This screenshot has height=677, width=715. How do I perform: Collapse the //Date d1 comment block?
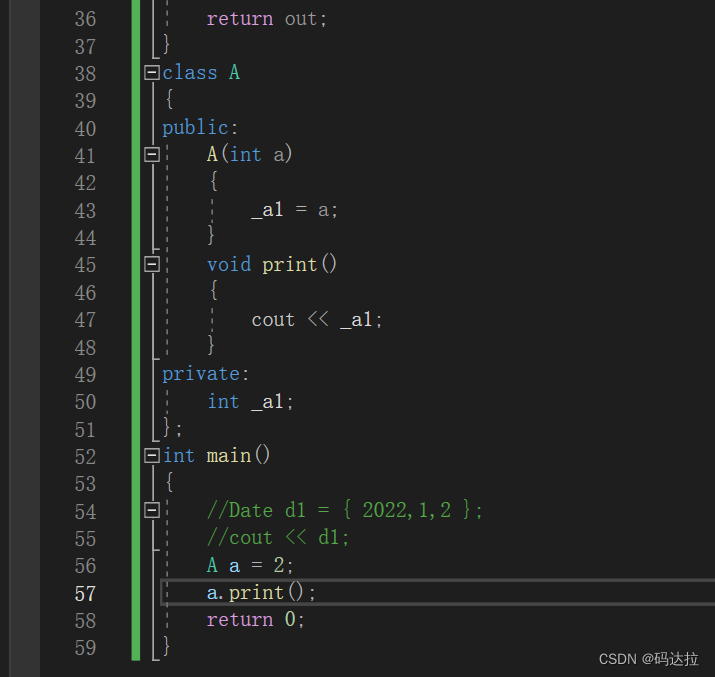(152, 510)
